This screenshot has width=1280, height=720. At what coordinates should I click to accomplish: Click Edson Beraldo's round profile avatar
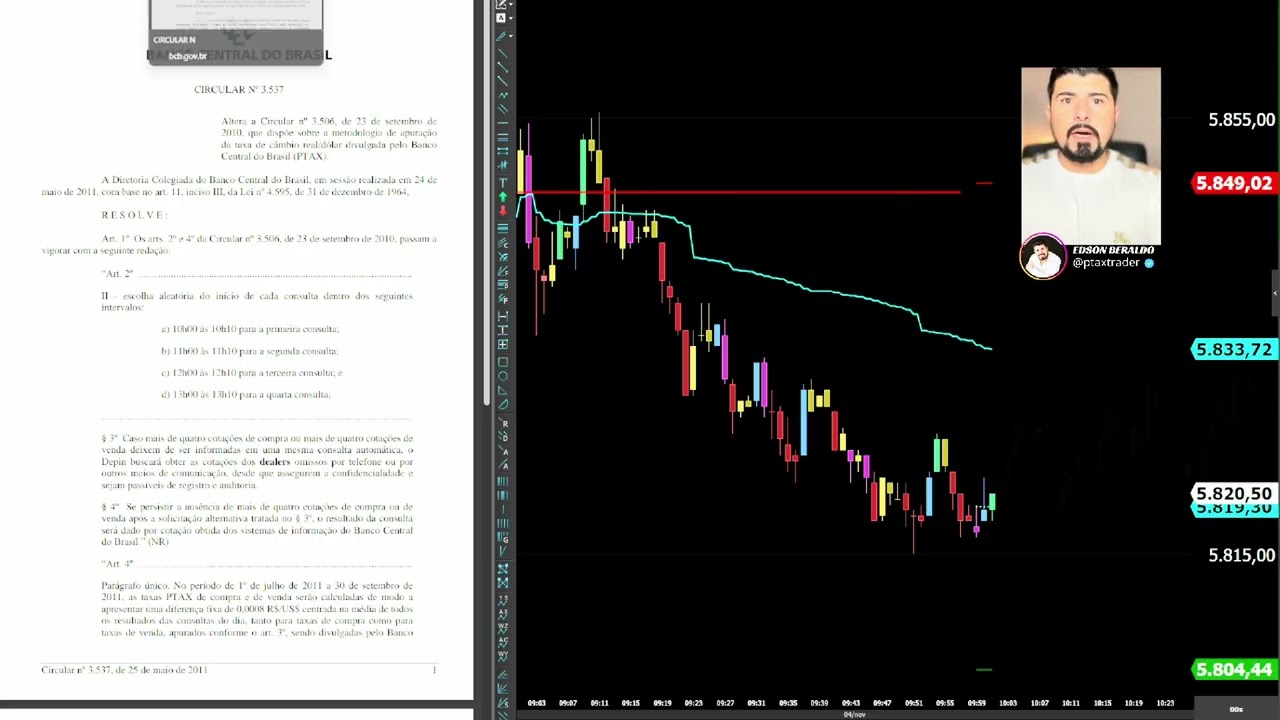point(1042,257)
